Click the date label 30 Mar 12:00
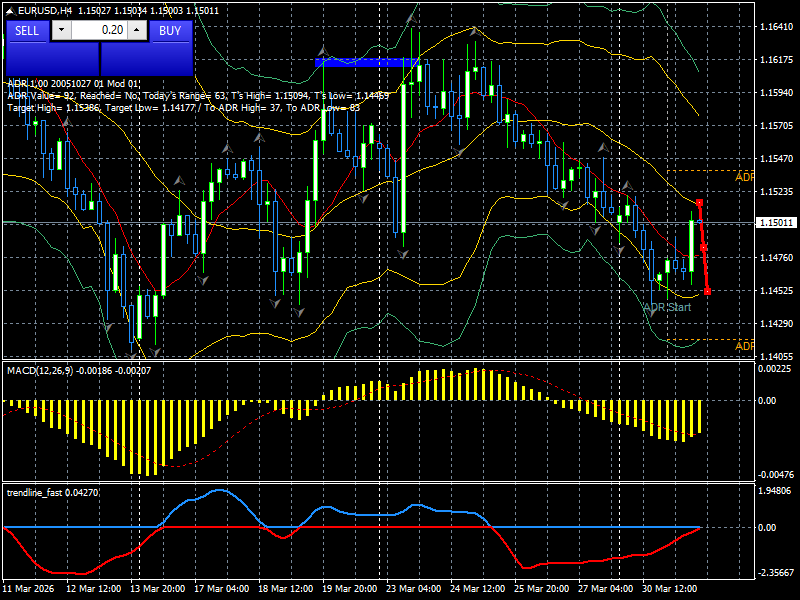Image resolution: width=800 pixels, height=600 pixels. click(x=669, y=588)
